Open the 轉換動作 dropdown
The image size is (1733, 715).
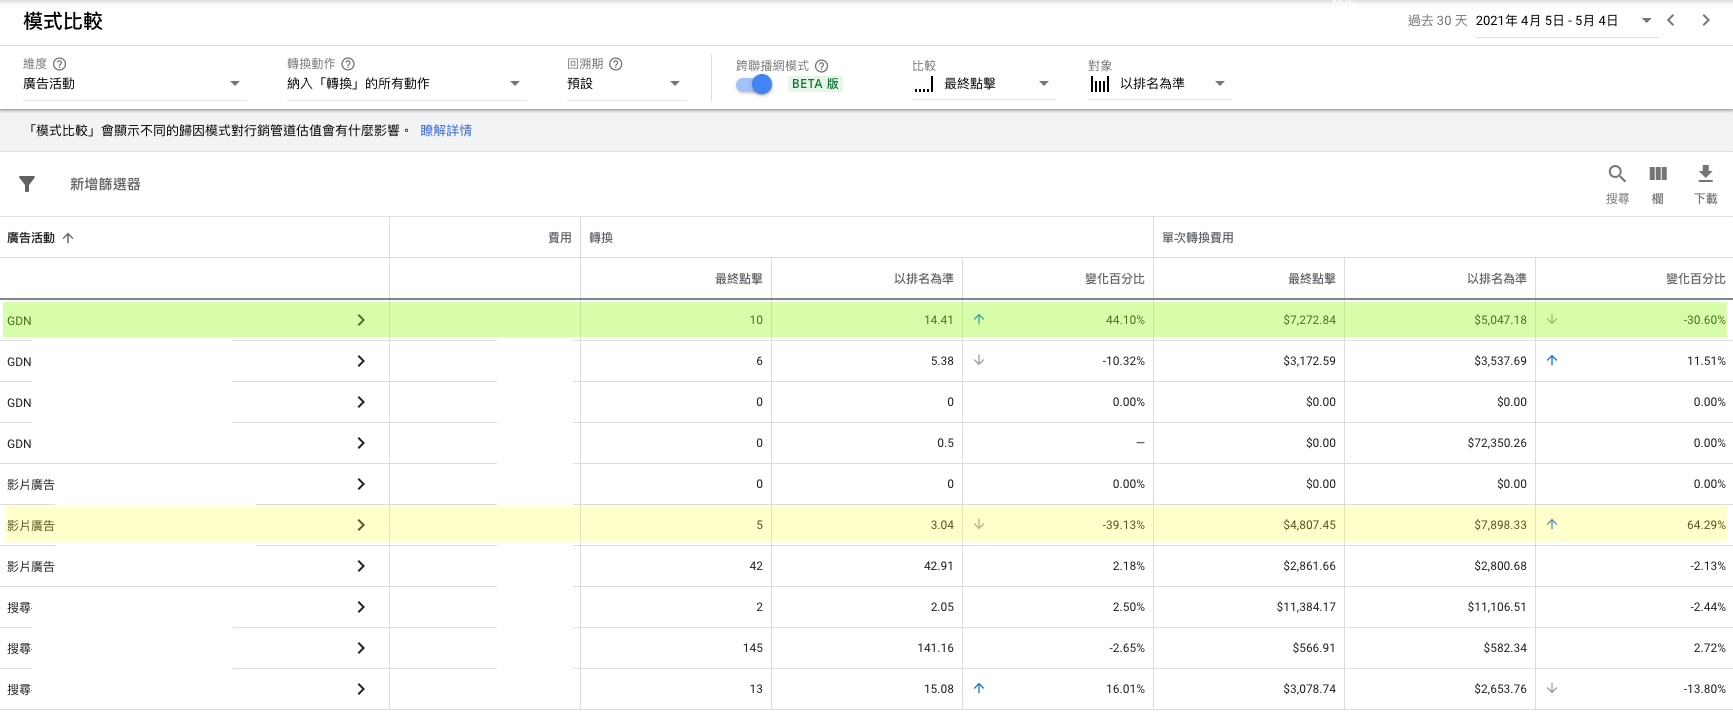point(404,84)
